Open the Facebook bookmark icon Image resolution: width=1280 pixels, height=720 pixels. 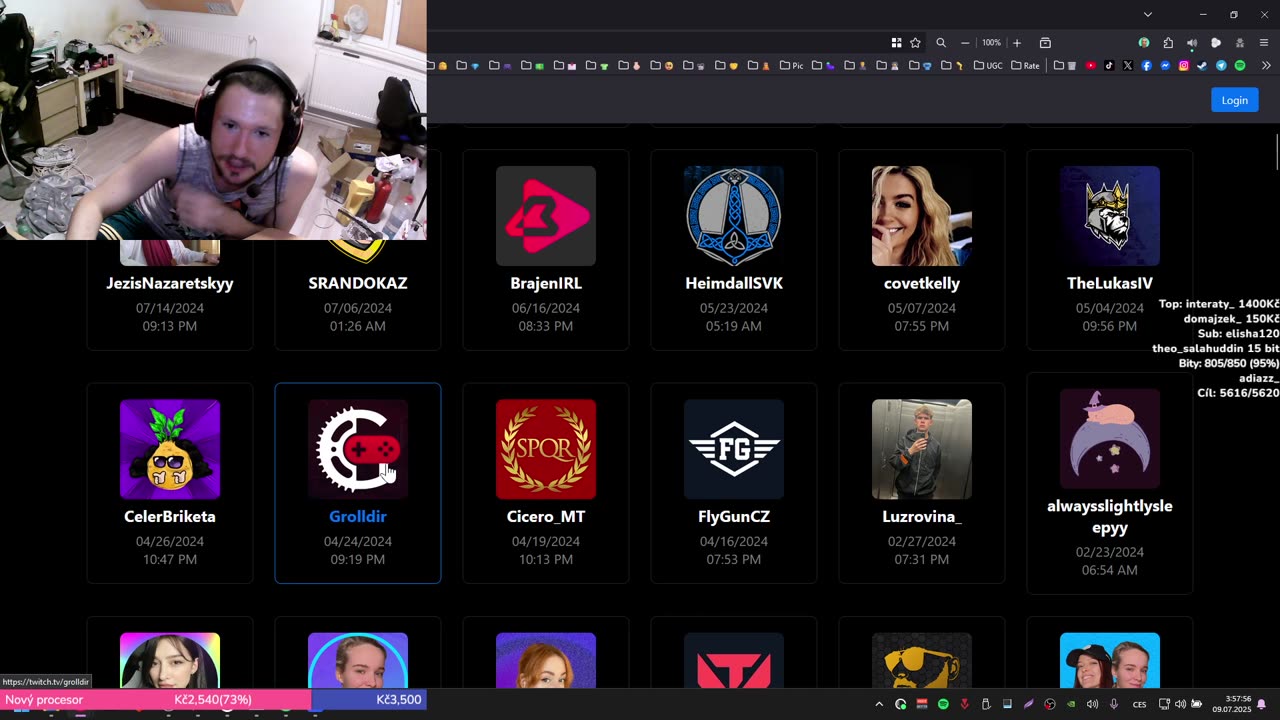[1147, 66]
